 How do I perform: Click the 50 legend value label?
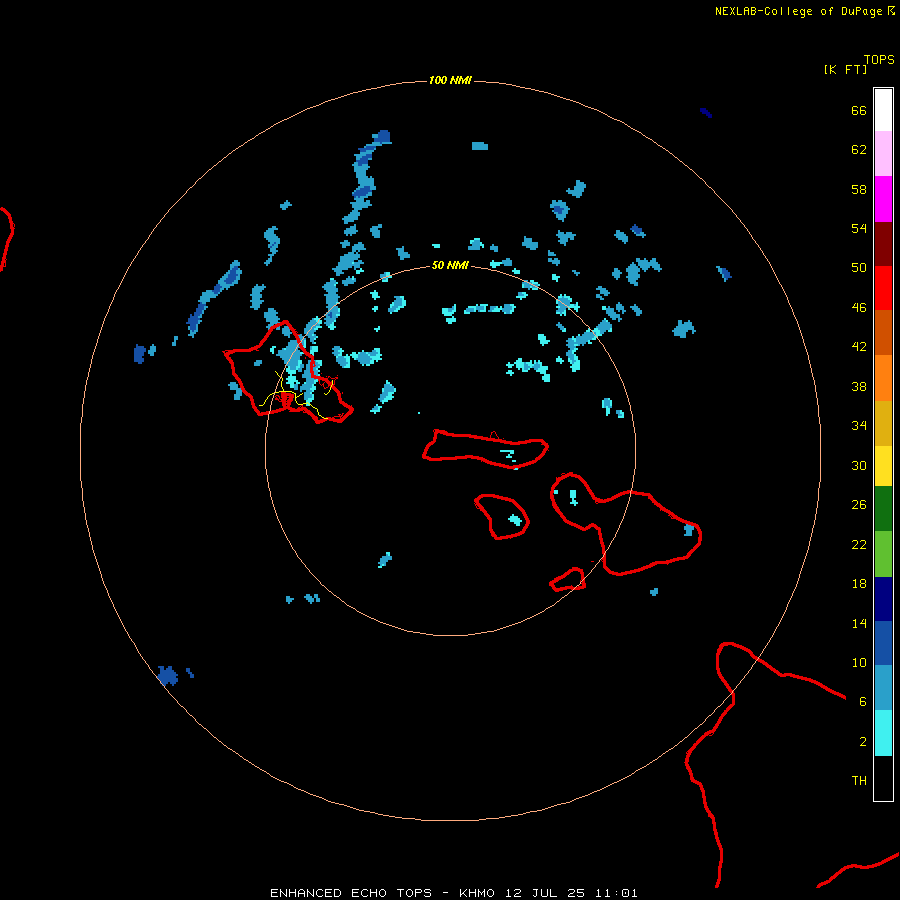[x=859, y=267]
